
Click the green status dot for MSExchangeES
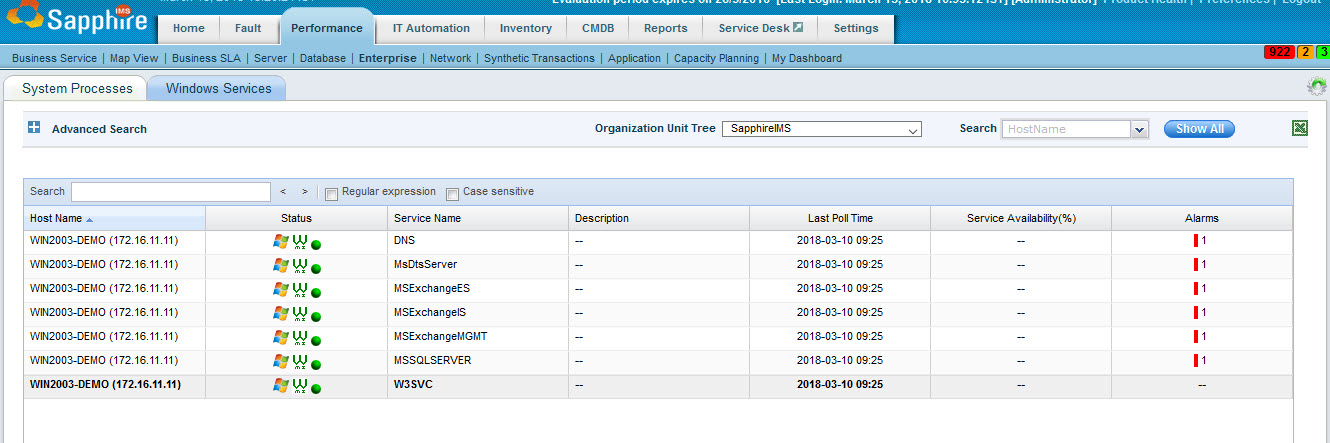point(316,292)
